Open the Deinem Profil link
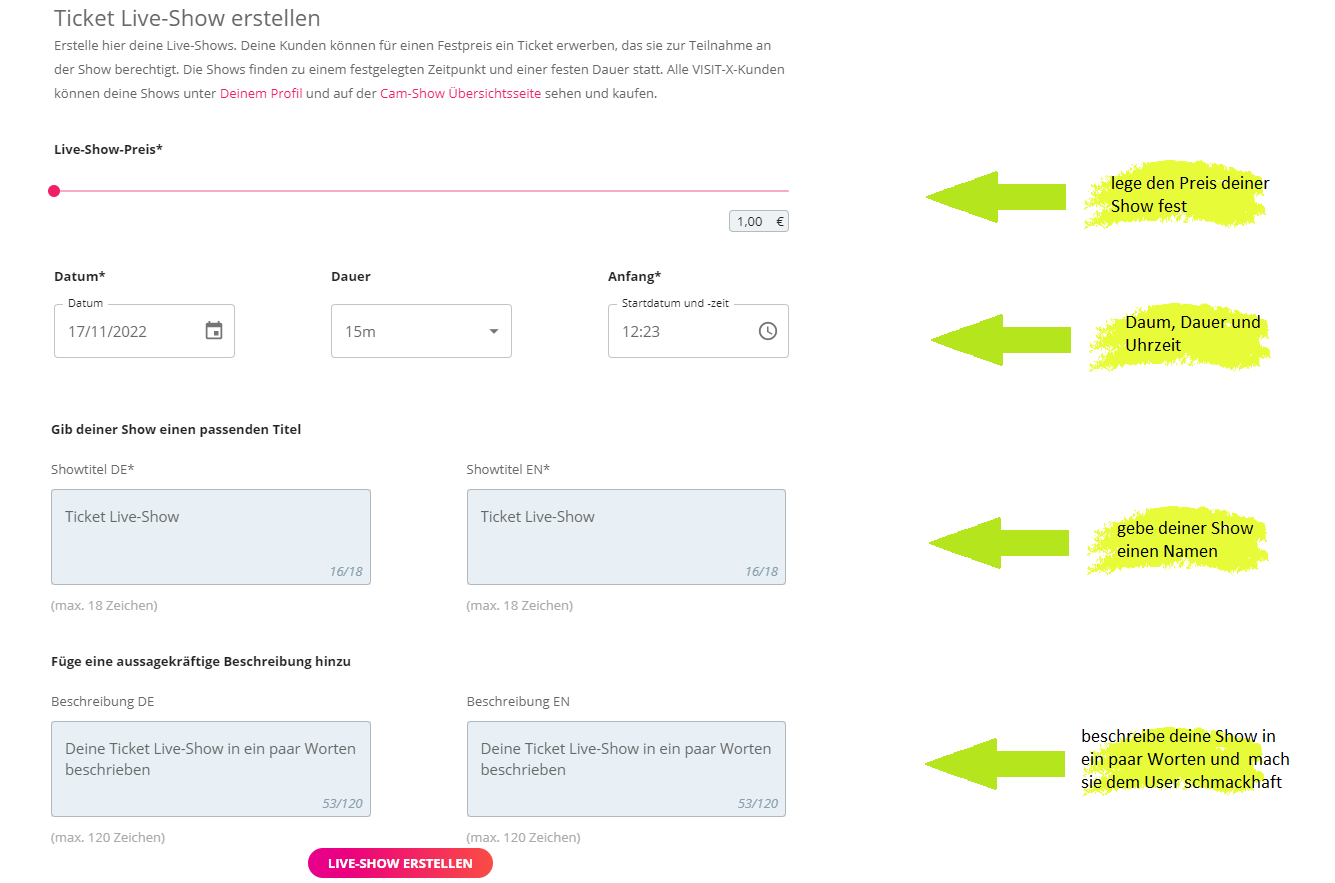 pos(261,94)
